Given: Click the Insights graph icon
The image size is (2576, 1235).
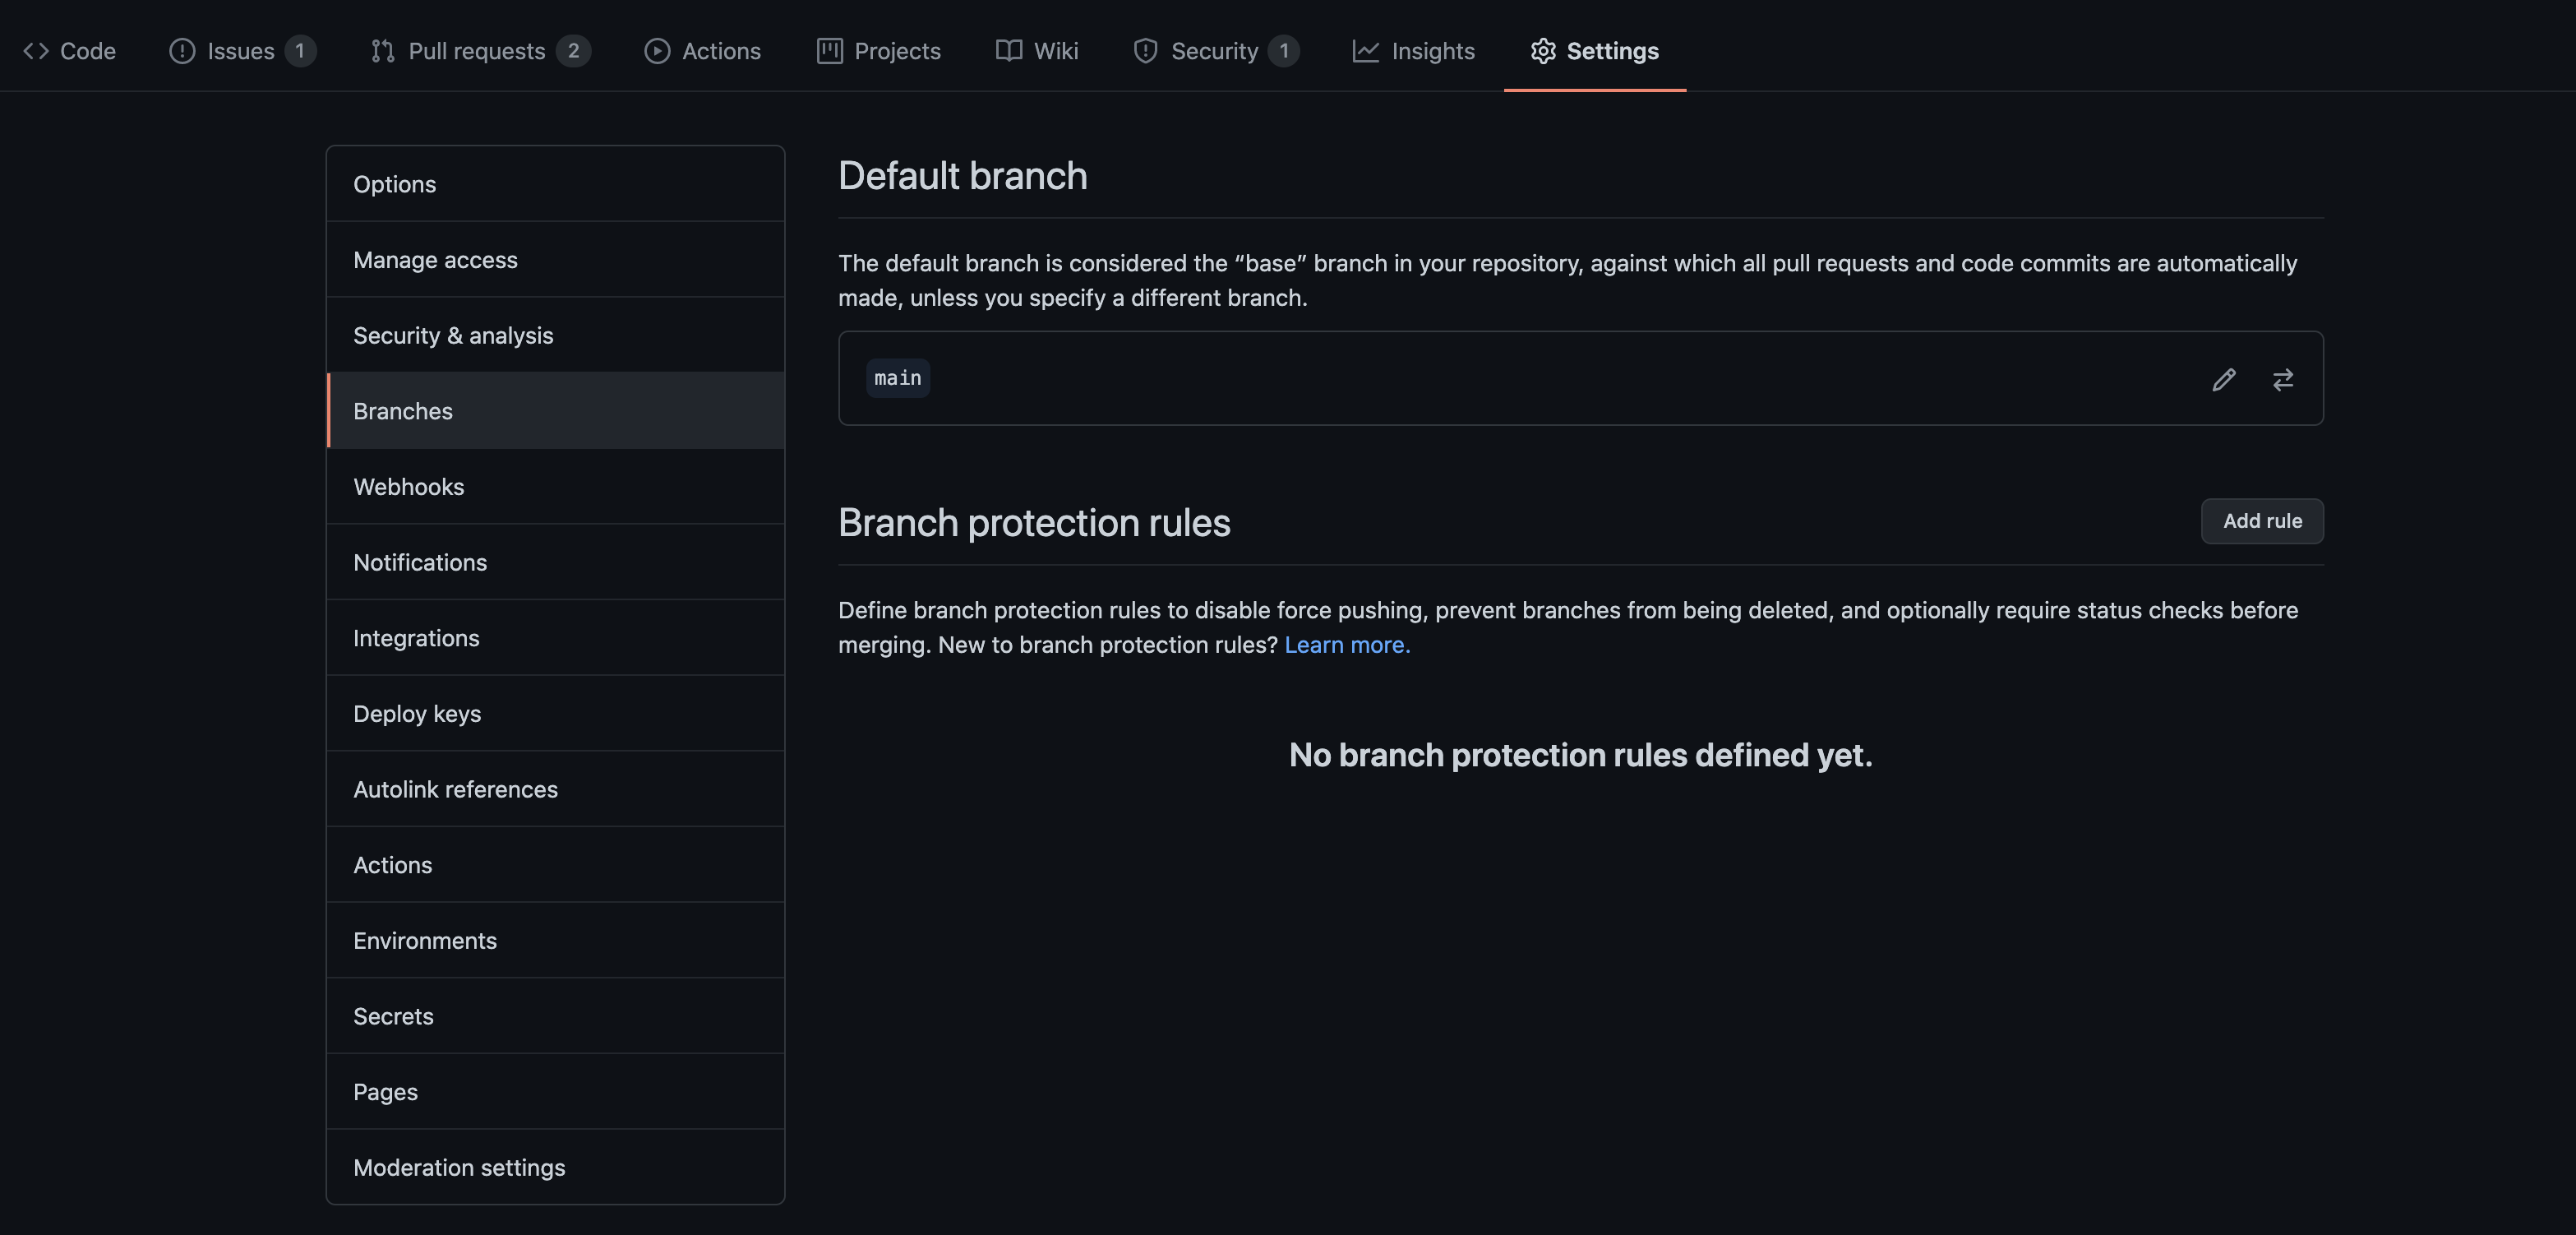Looking at the screenshot, I should coord(1367,50).
